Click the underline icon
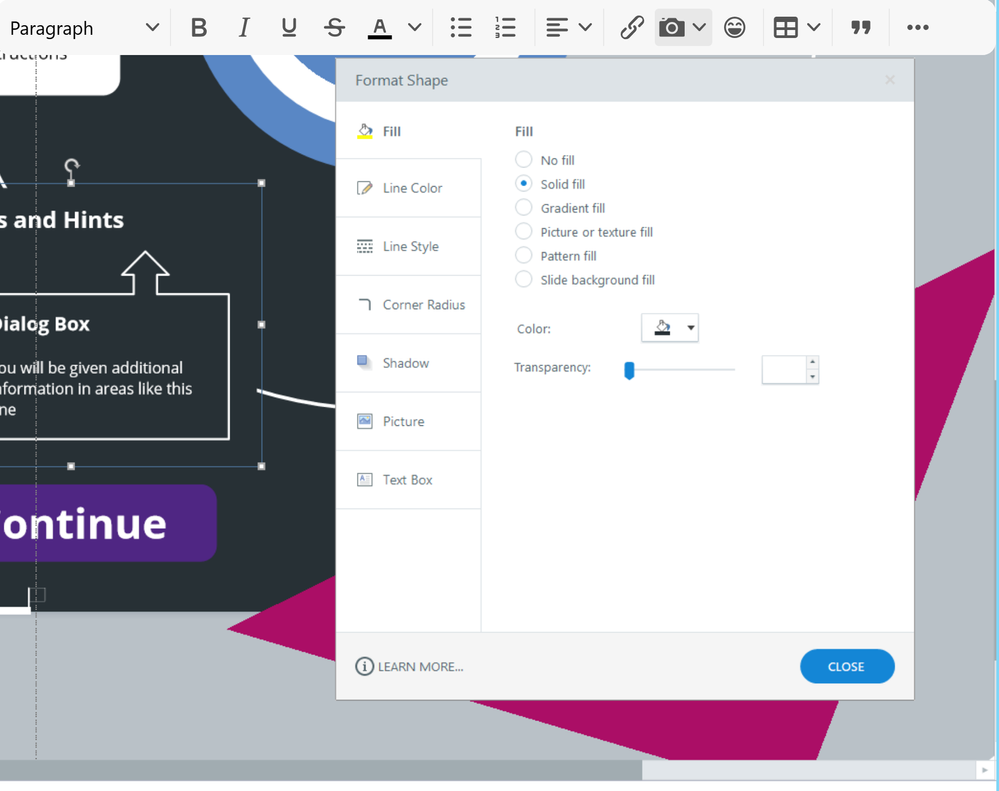This screenshot has width=999, height=791. [x=289, y=28]
